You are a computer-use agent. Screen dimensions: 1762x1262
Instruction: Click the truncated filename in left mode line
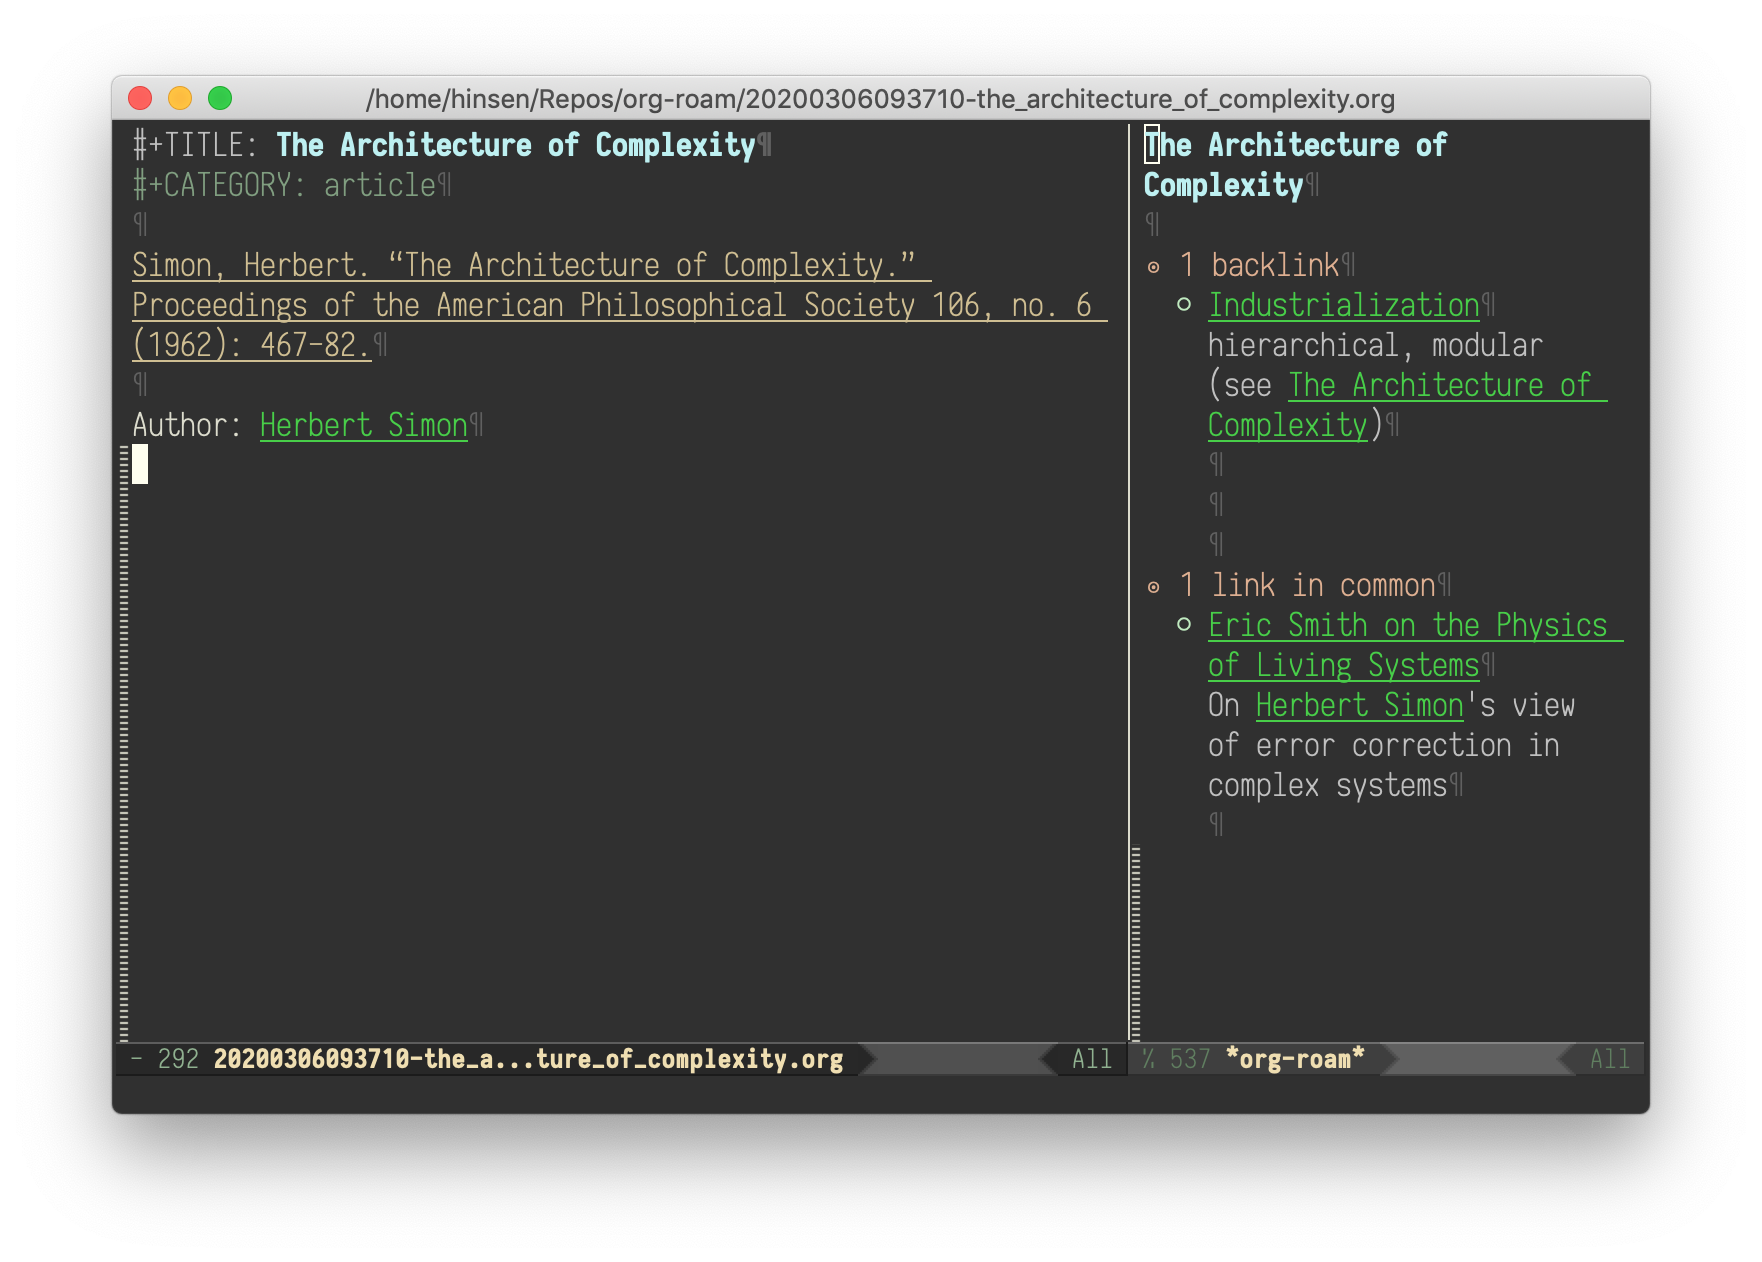527,1059
